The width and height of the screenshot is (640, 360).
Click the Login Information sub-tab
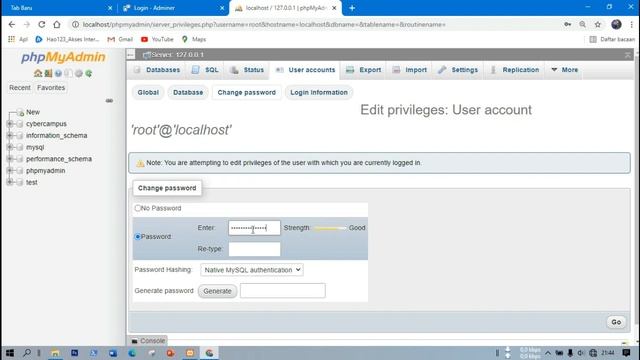[319, 93]
